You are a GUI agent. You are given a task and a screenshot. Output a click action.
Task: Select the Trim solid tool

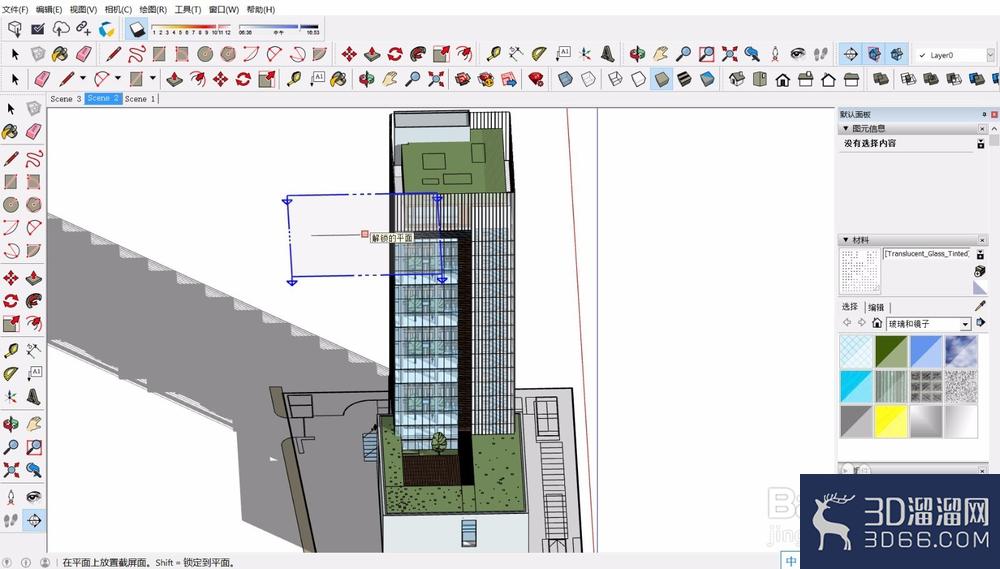(x=976, y=79)
